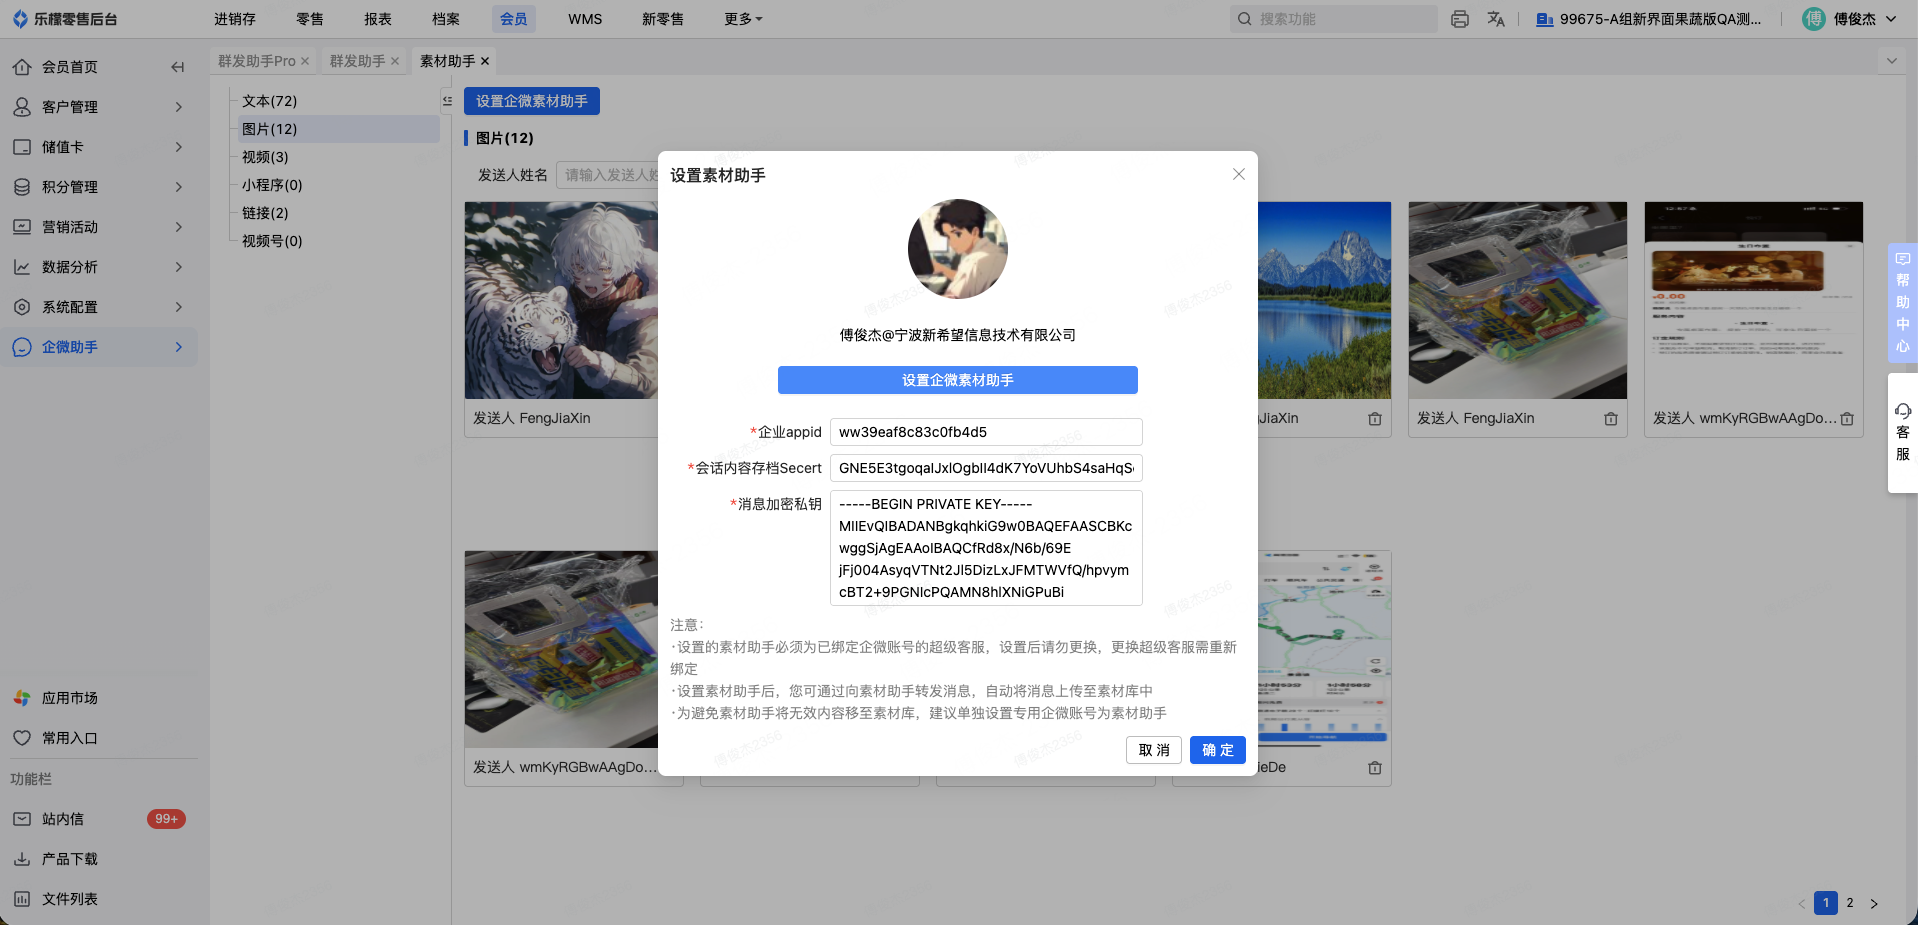
Task: Click the 企微助手 chat icon
Action: (22, 347)
